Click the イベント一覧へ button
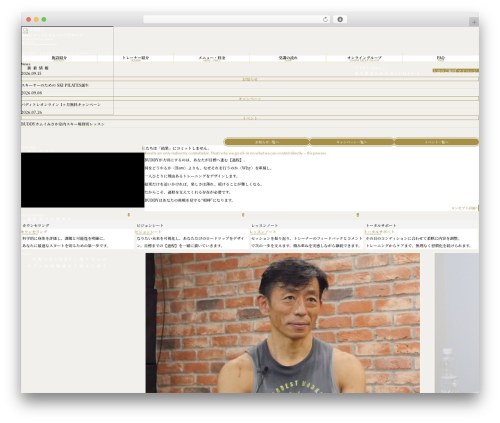The image size is (500, 423). [x=437, y=142]
